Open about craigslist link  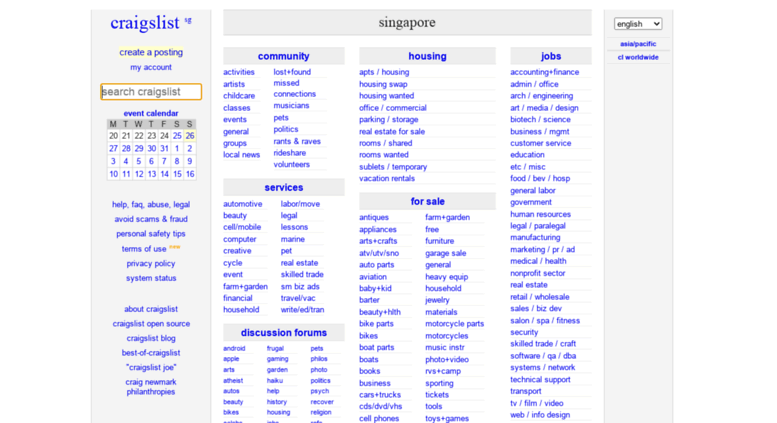pos(151,309)
